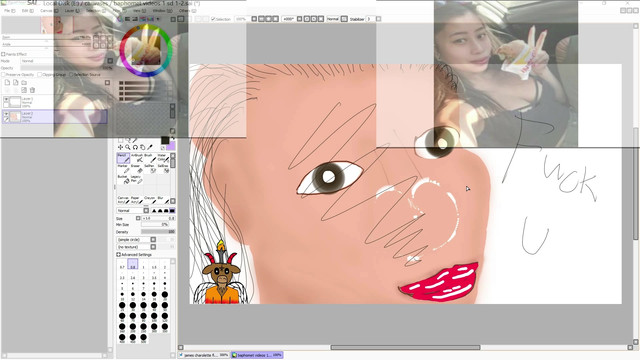
Task: Select the Paper Acryl brush
Action: pos(137,200)
